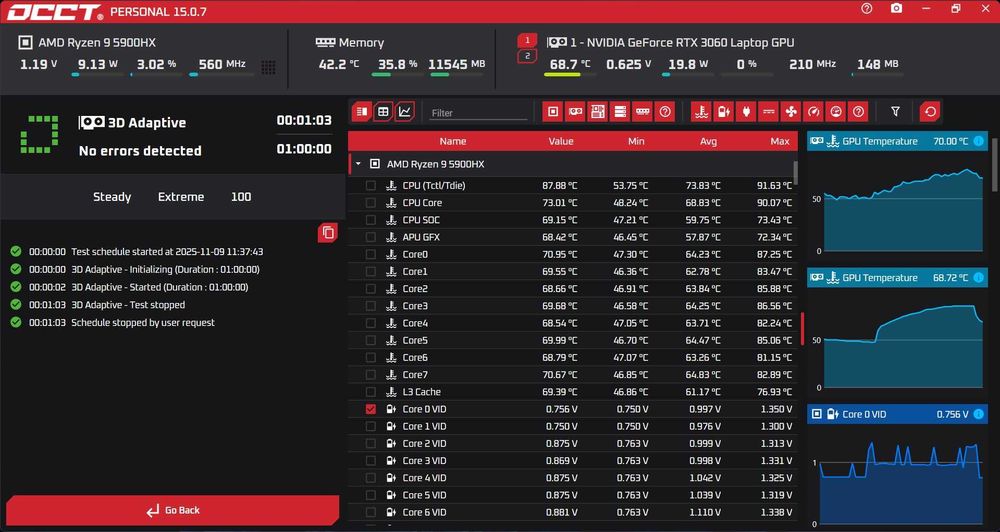Toggle the CPU hardware filter icon

click(553, 112)
